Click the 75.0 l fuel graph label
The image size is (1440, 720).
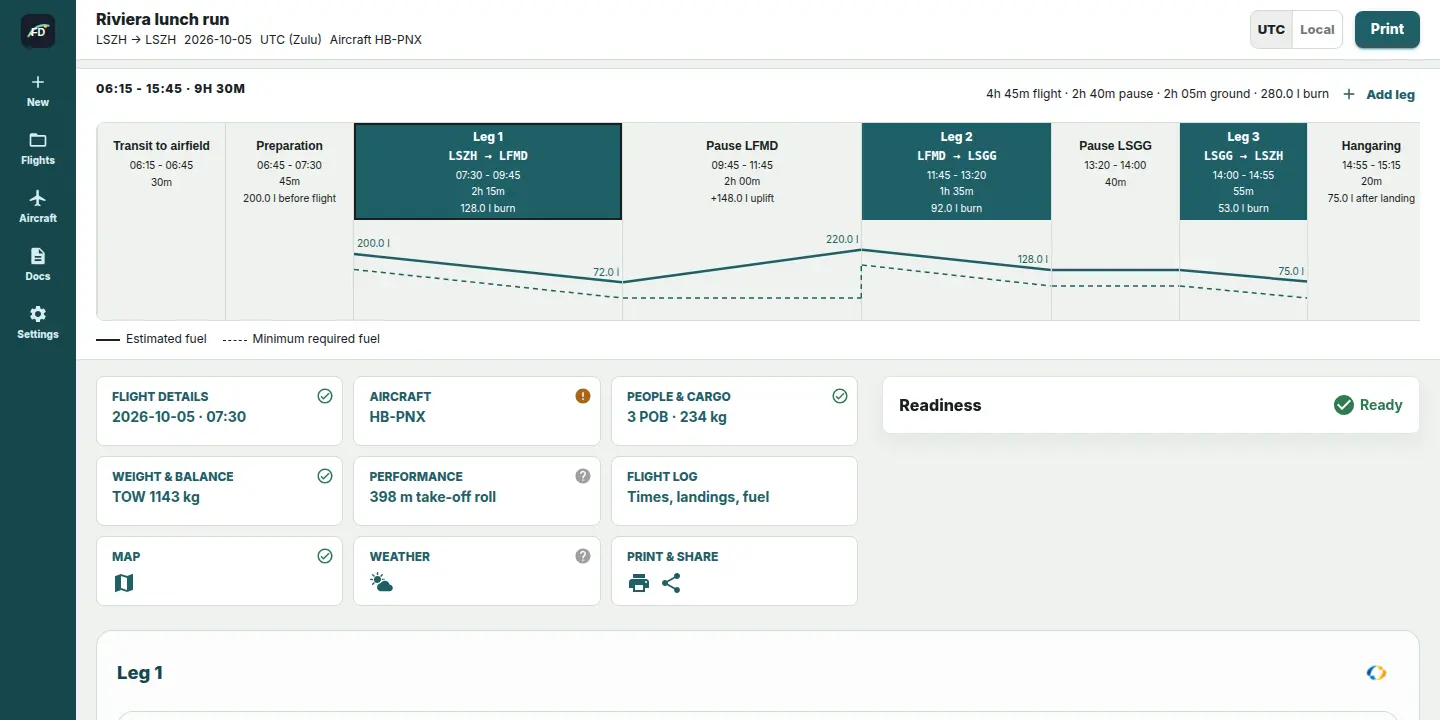coord(1291,271)
